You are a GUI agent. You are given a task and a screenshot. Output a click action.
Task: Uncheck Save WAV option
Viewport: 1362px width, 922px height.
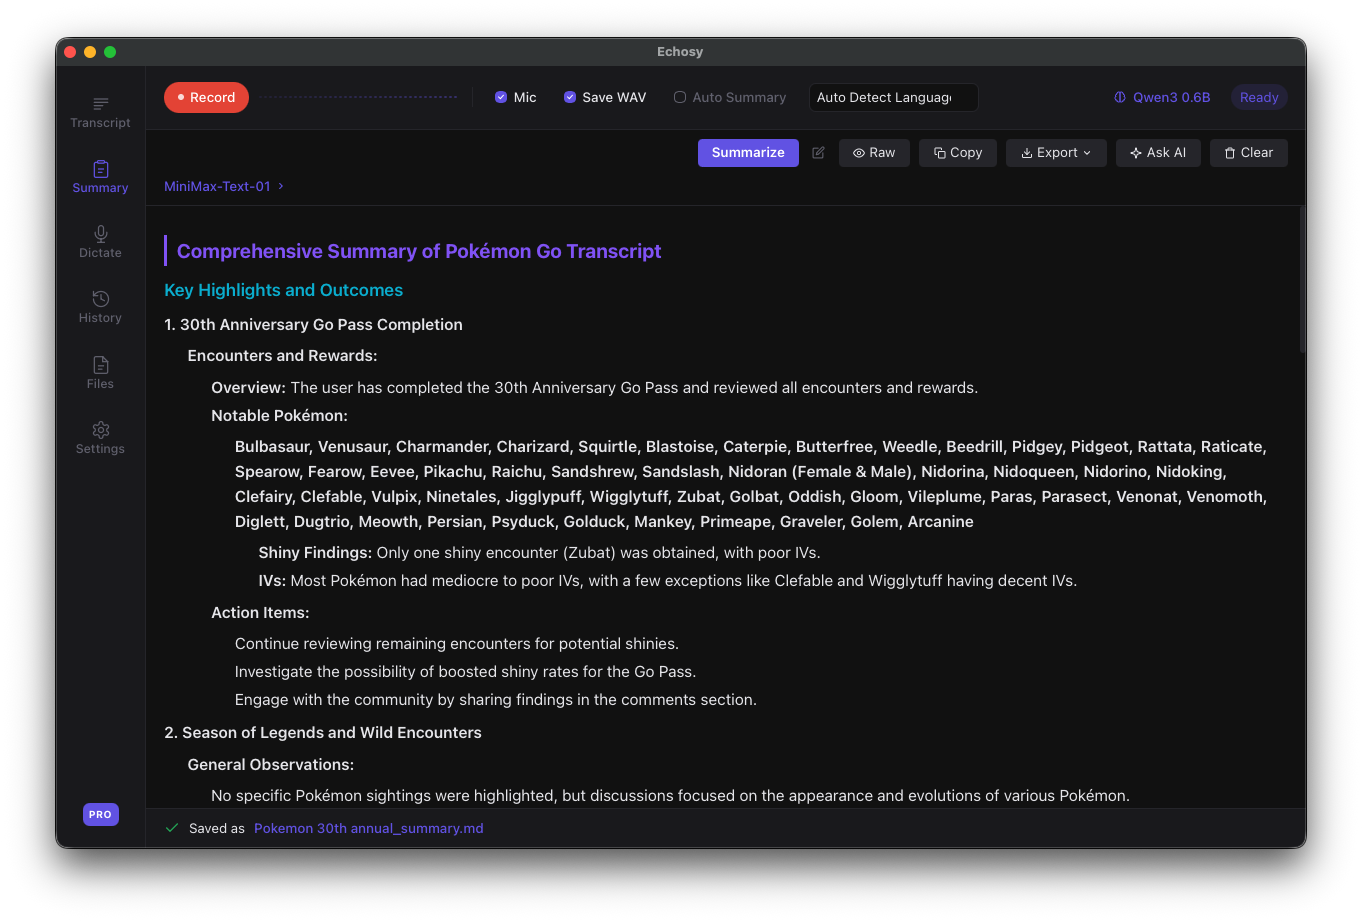(x=570, y=96)
